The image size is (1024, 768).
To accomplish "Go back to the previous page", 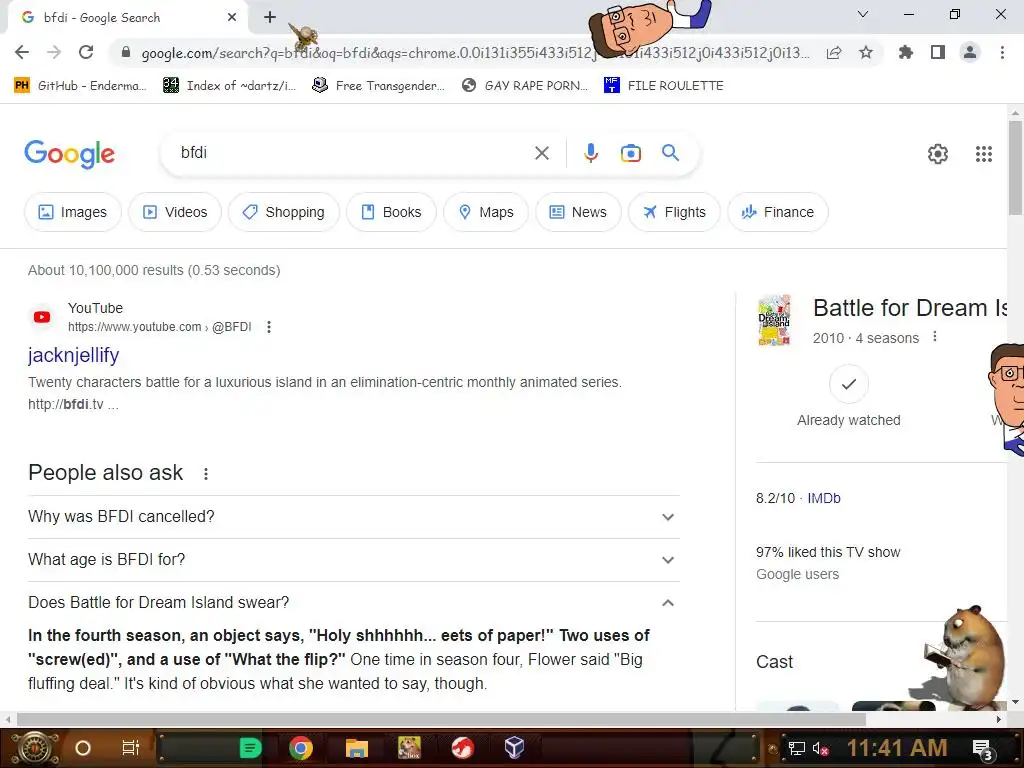I will [22, 52].
